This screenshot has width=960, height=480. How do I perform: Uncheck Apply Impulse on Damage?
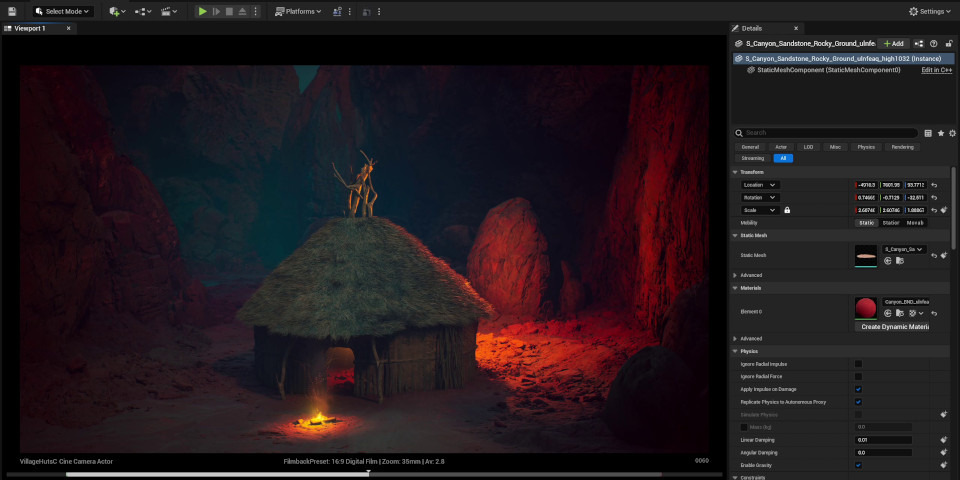(858, 389)
